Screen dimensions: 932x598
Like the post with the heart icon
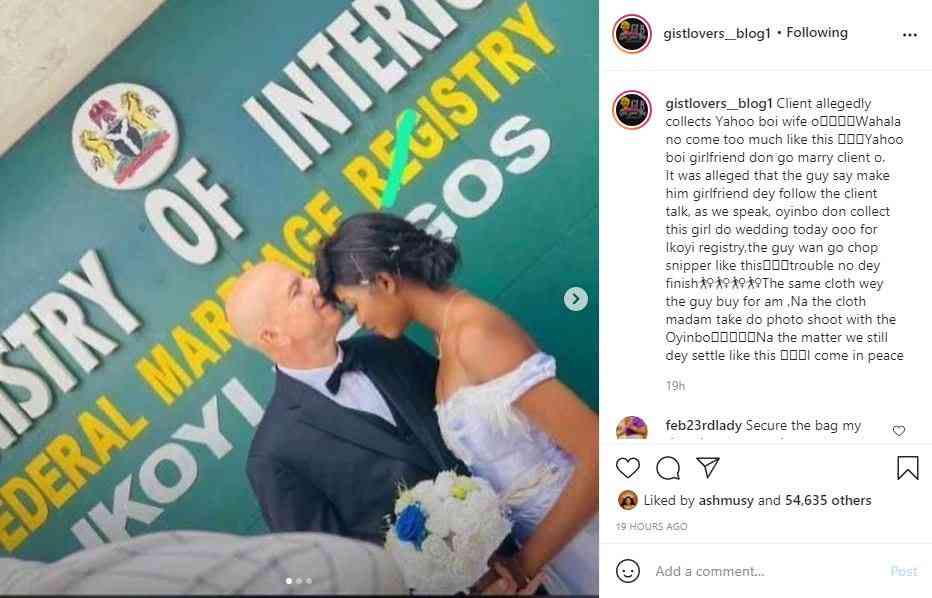(628, 468)
